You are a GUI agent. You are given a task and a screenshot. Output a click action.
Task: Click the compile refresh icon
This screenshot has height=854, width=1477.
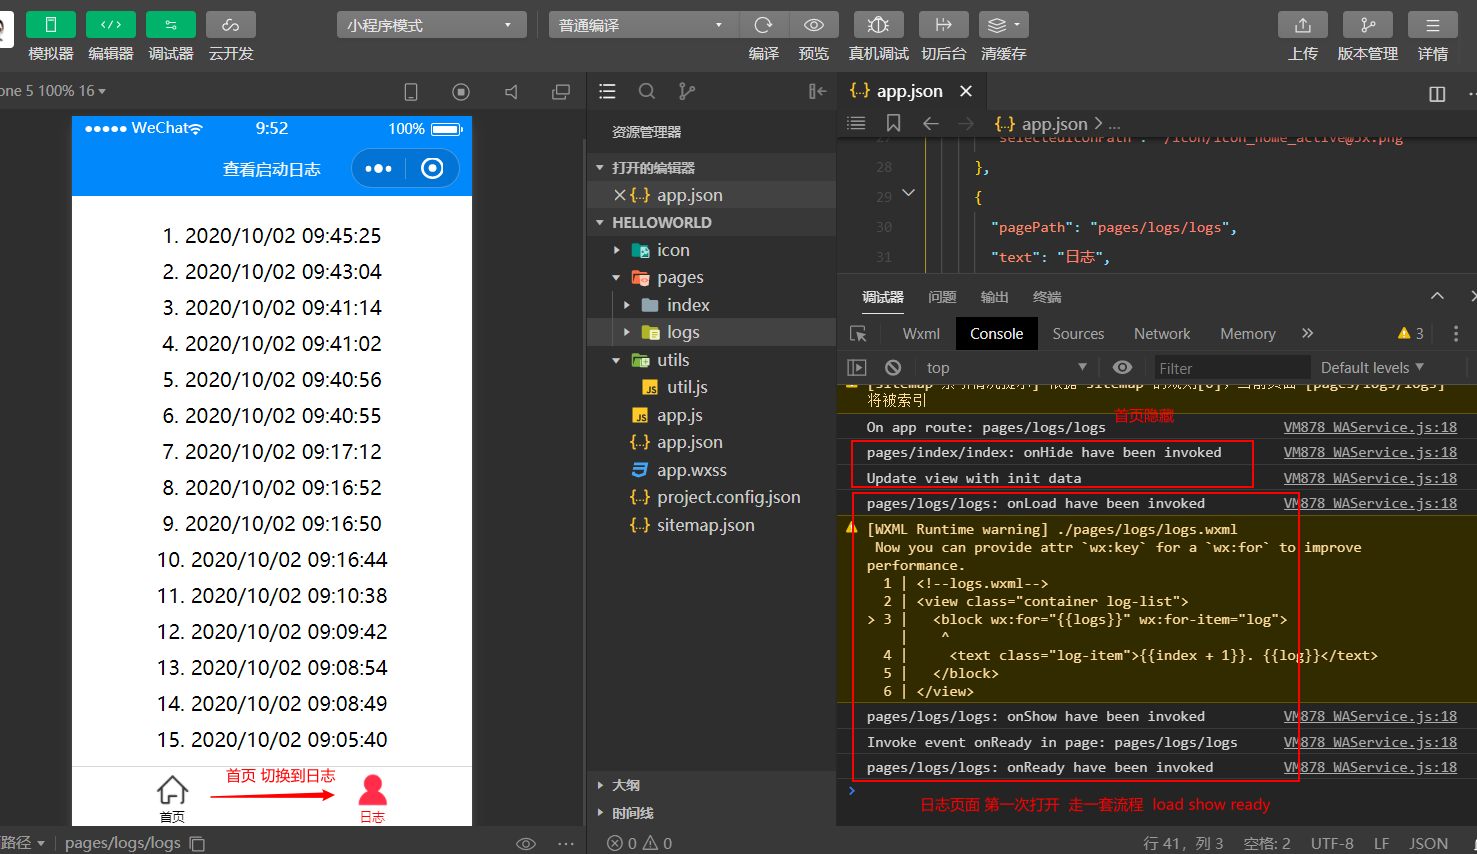pyautogui.click(x=764, y=25)
